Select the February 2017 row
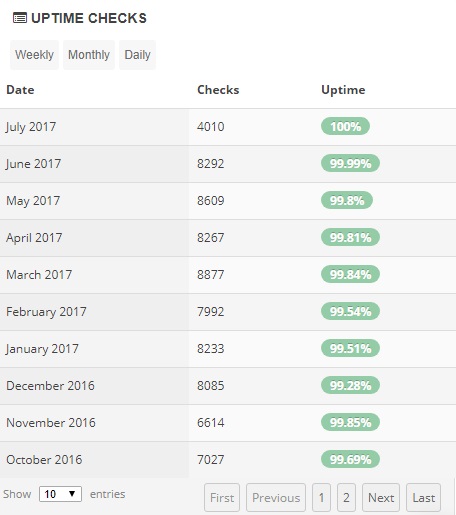Screen dimensions: 456x515 coord(228,312)
